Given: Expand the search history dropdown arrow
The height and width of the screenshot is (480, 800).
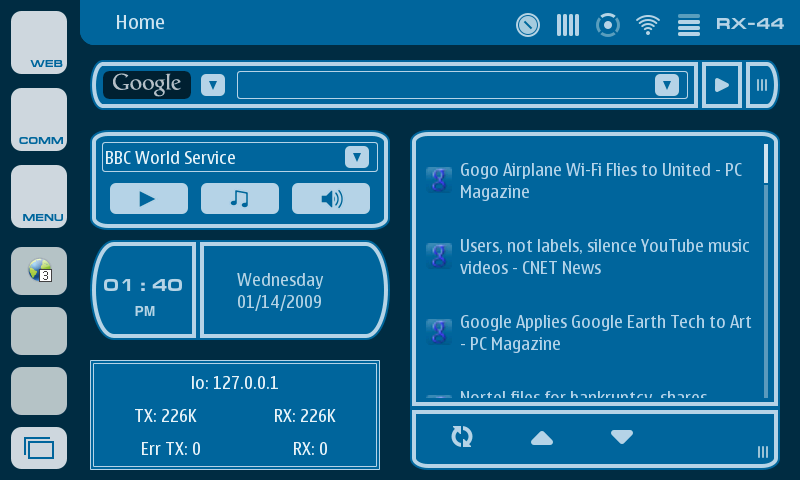Looking at the screenshot, I should point(667,85).
